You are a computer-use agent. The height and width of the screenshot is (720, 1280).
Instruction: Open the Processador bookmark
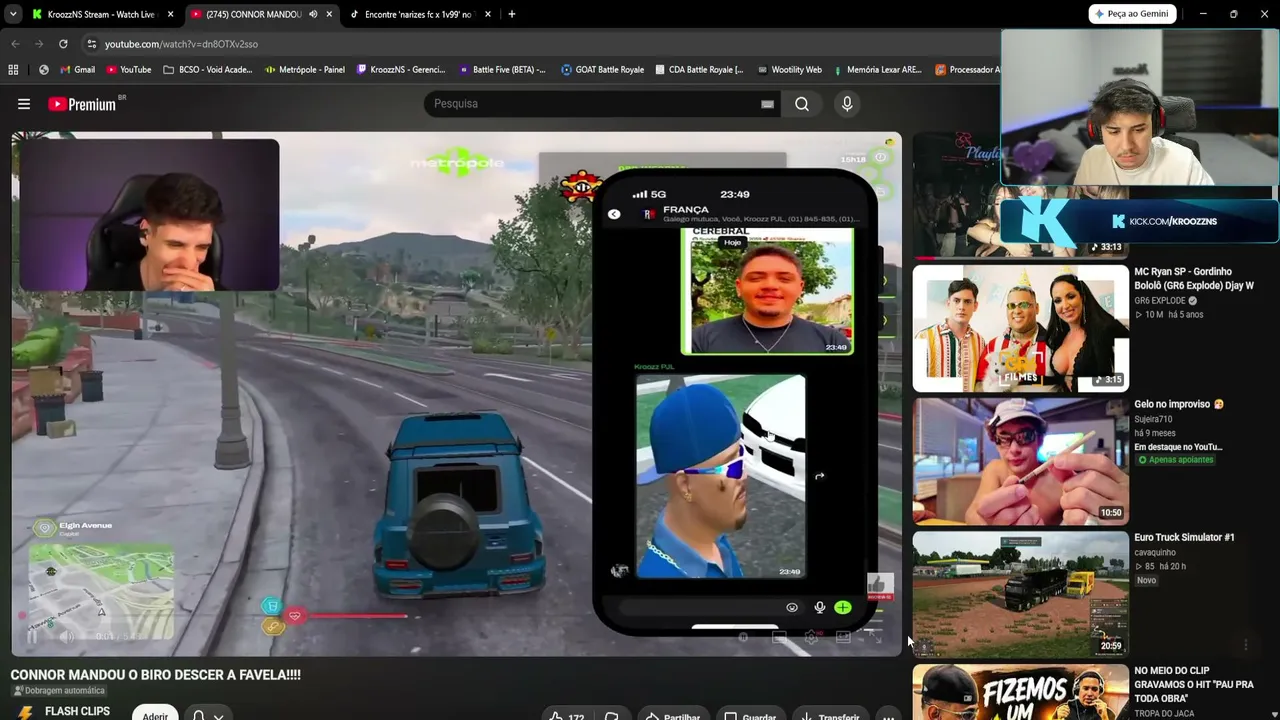(x=967, y=70)
